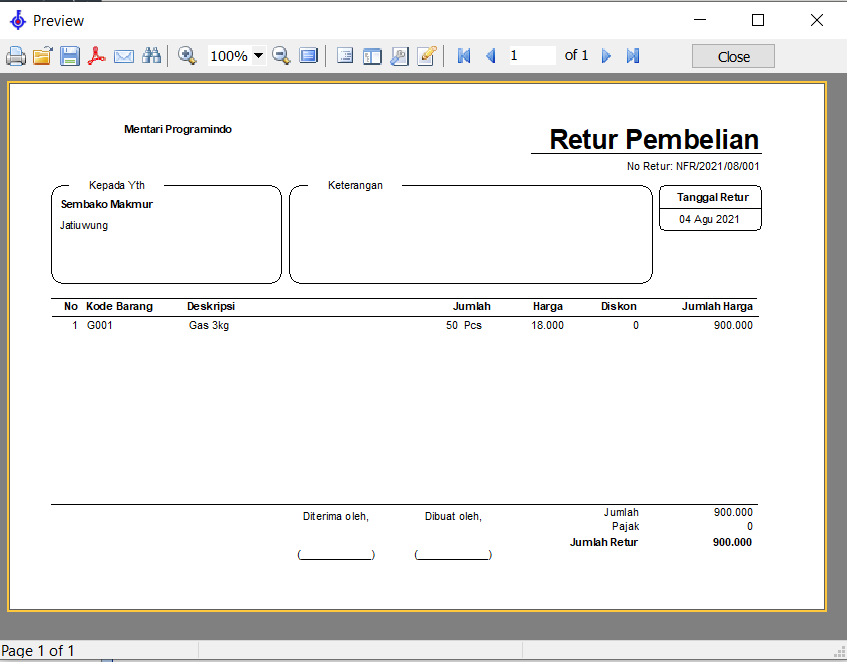The width and height of the screenshot is (847, 662).
Task: Click the Dibuat oleh, signature label
Action: coord(453,516)
